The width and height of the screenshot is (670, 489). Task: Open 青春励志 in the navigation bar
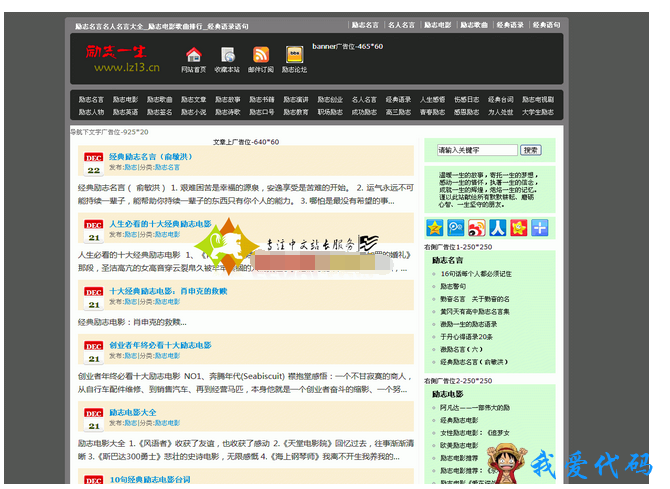[x=432, y=112]
